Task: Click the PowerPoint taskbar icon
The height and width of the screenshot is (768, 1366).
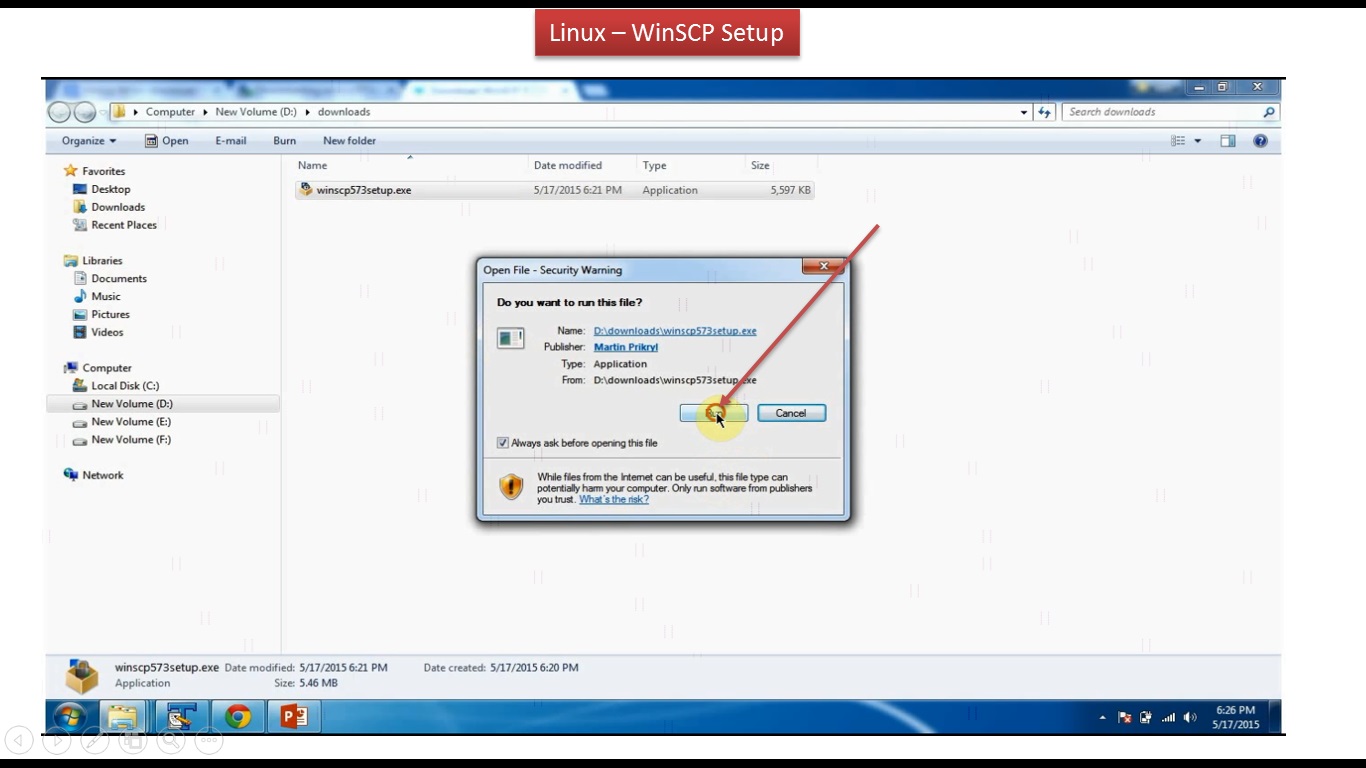Action: [294, 716]
